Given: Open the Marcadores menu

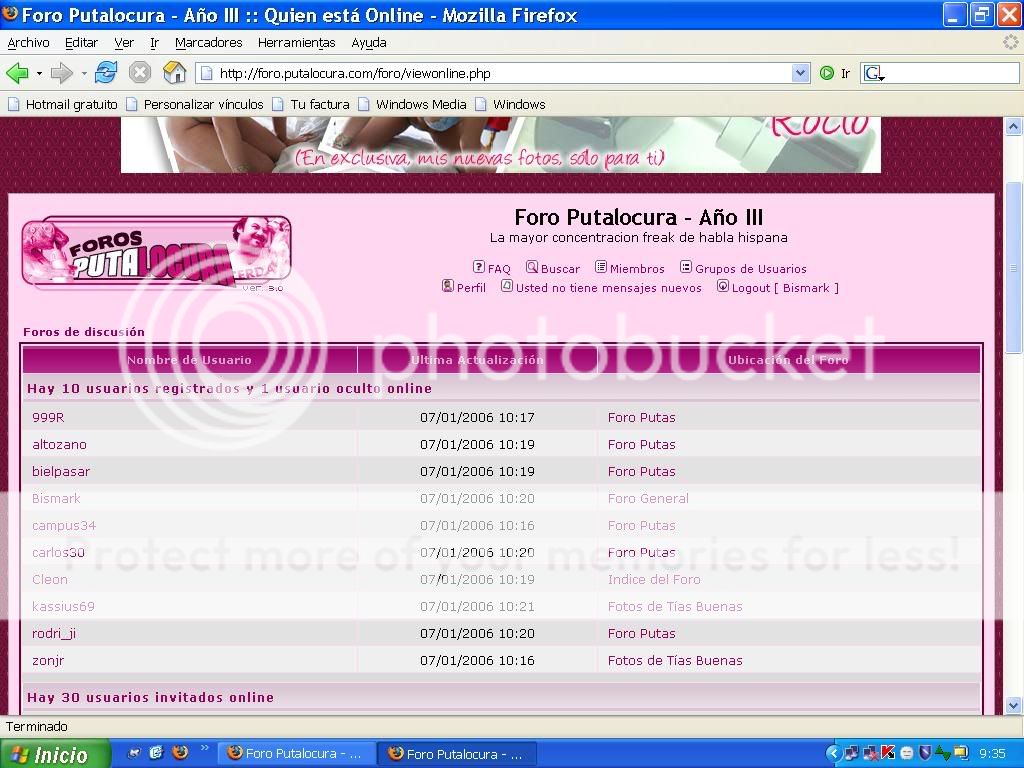Looking at the screenshot, I should click(208, 43).
